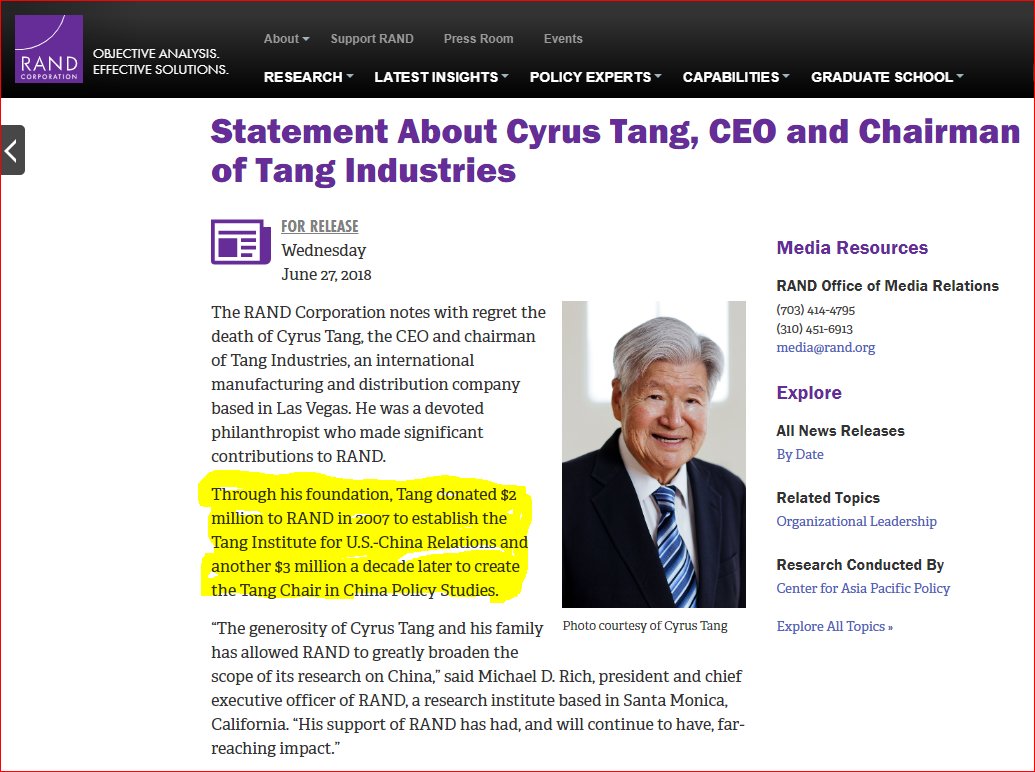Email media@rand.org link
1035x772 pixels.
tap(826, 347)
